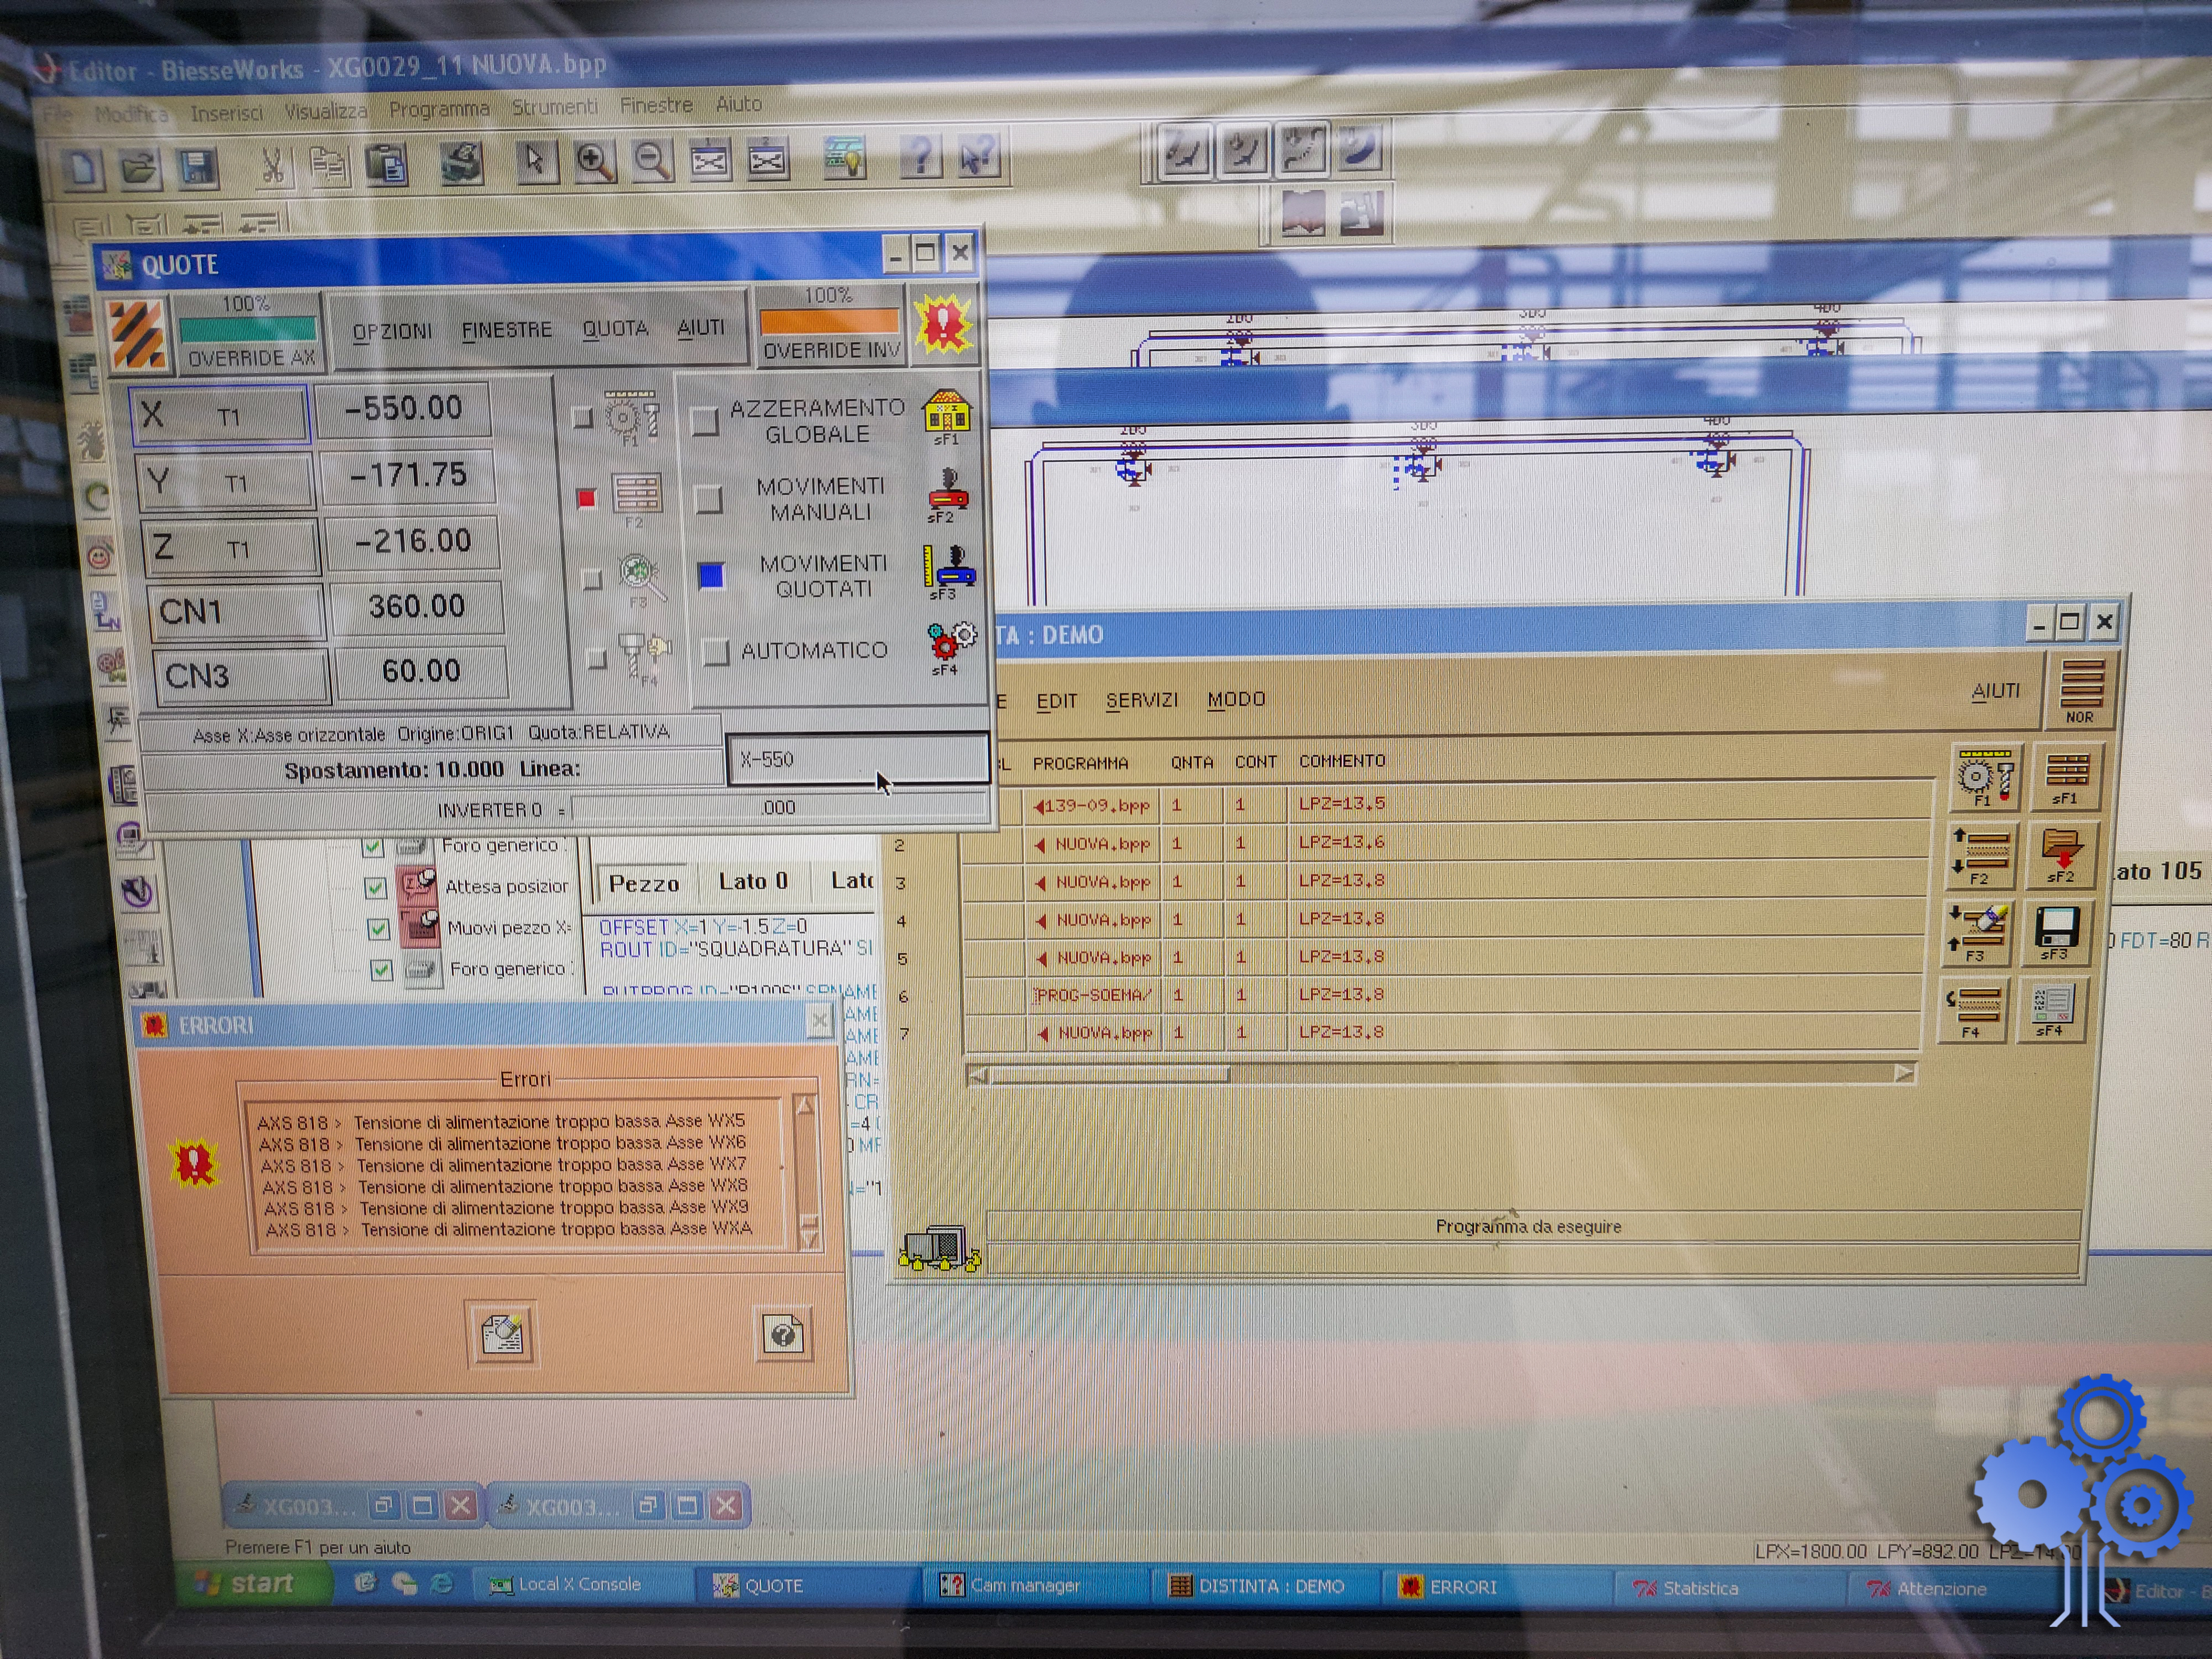Open file via the folder toolbar icon
Image resolution: width=2212 pixels, height=1659 pixels.
[x=140, y=167]
